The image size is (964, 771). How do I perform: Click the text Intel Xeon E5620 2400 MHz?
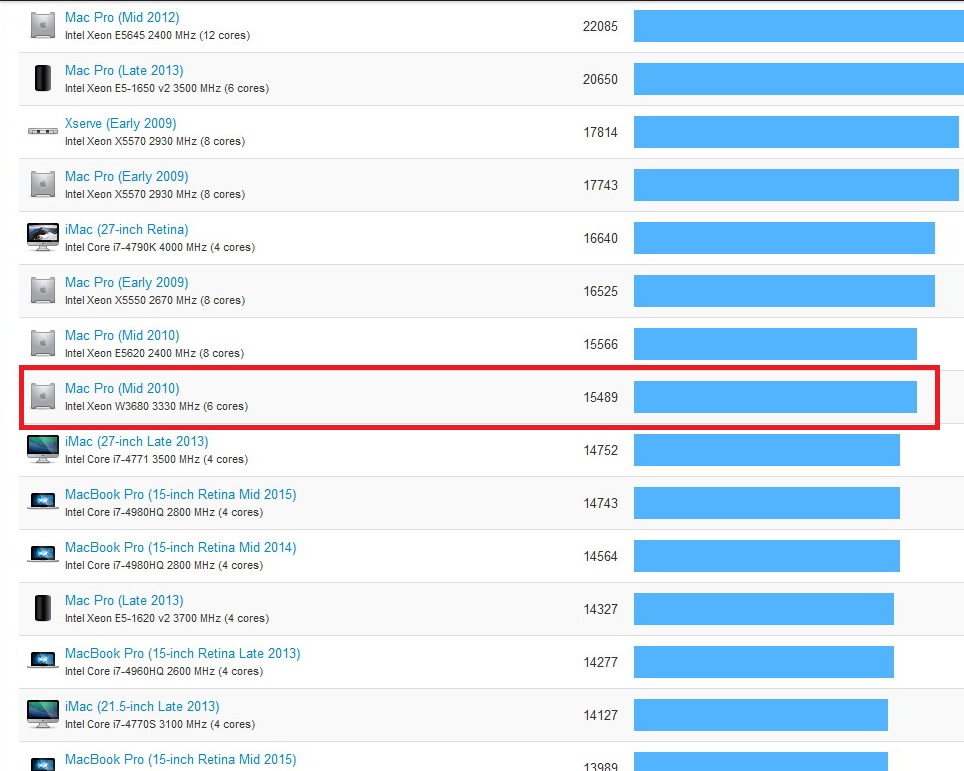(130, 353)
